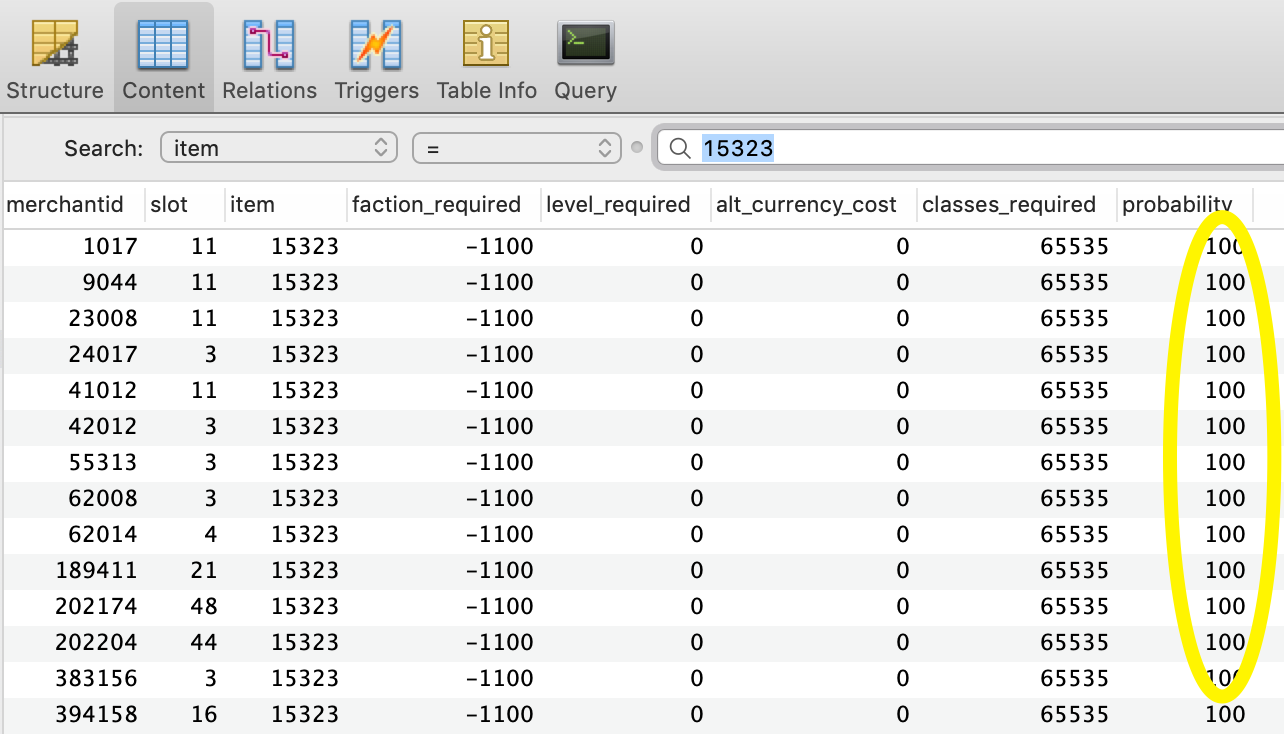Click the faction_required column header
The image size is (1284, 734).
[436, 205]
